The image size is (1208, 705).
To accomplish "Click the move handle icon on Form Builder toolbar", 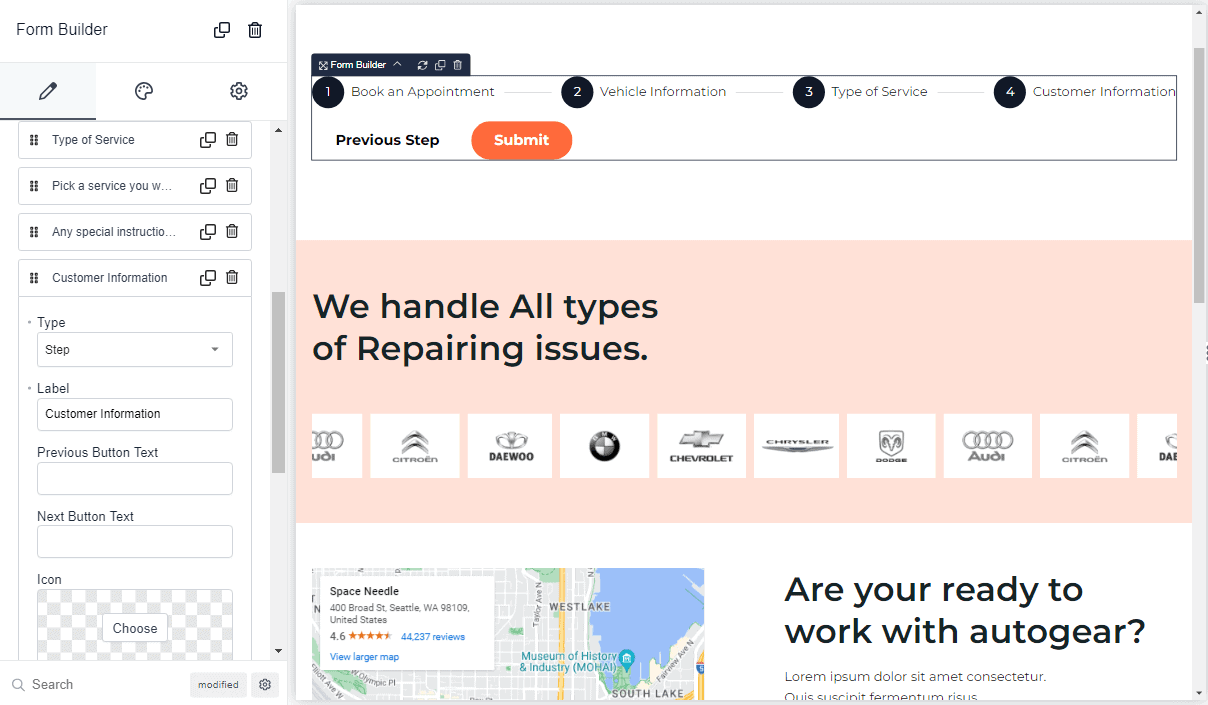I will (x=323, y=65).
